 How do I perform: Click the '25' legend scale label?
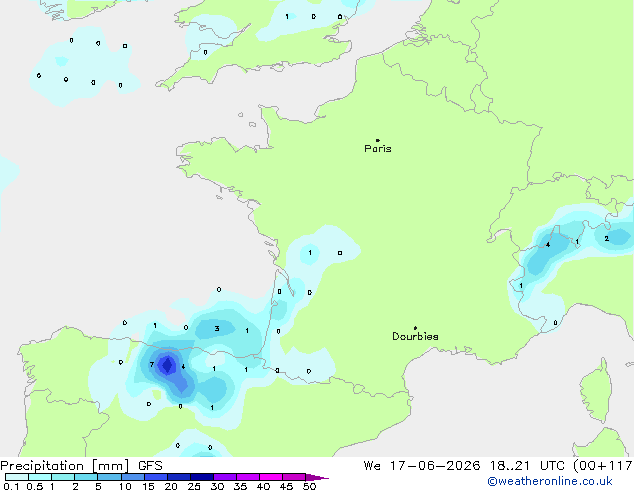tap(194, 486)
